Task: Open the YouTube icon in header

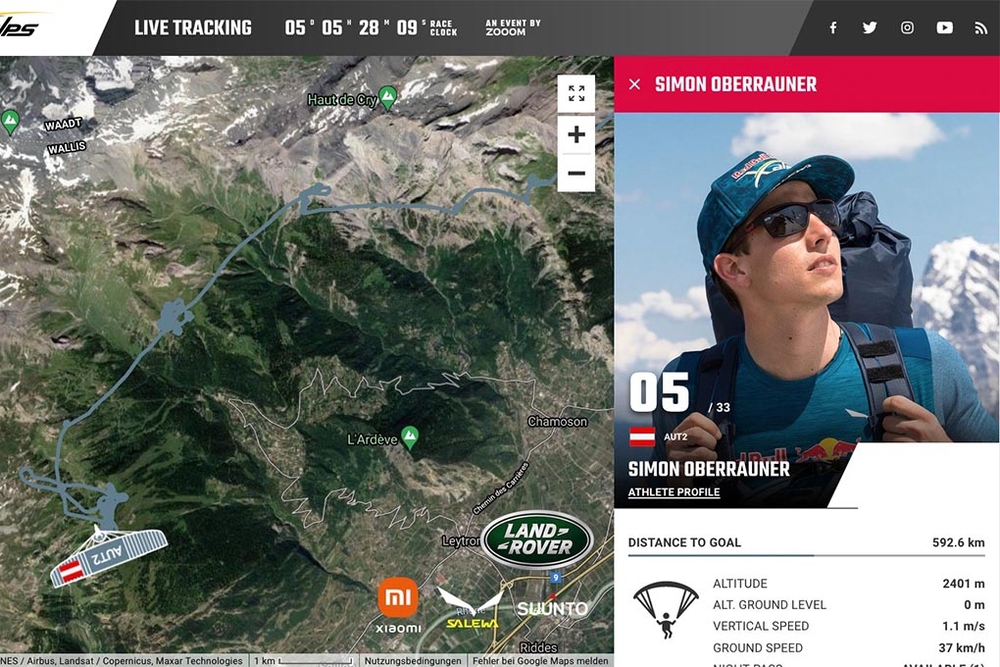Action: click(945, 27)
